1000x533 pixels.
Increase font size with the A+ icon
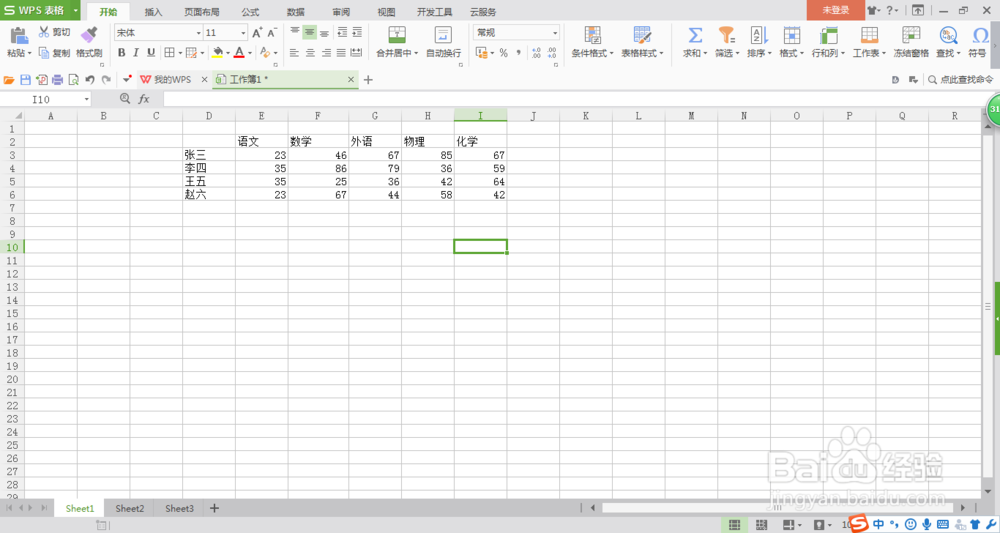(x=257, y=33)
